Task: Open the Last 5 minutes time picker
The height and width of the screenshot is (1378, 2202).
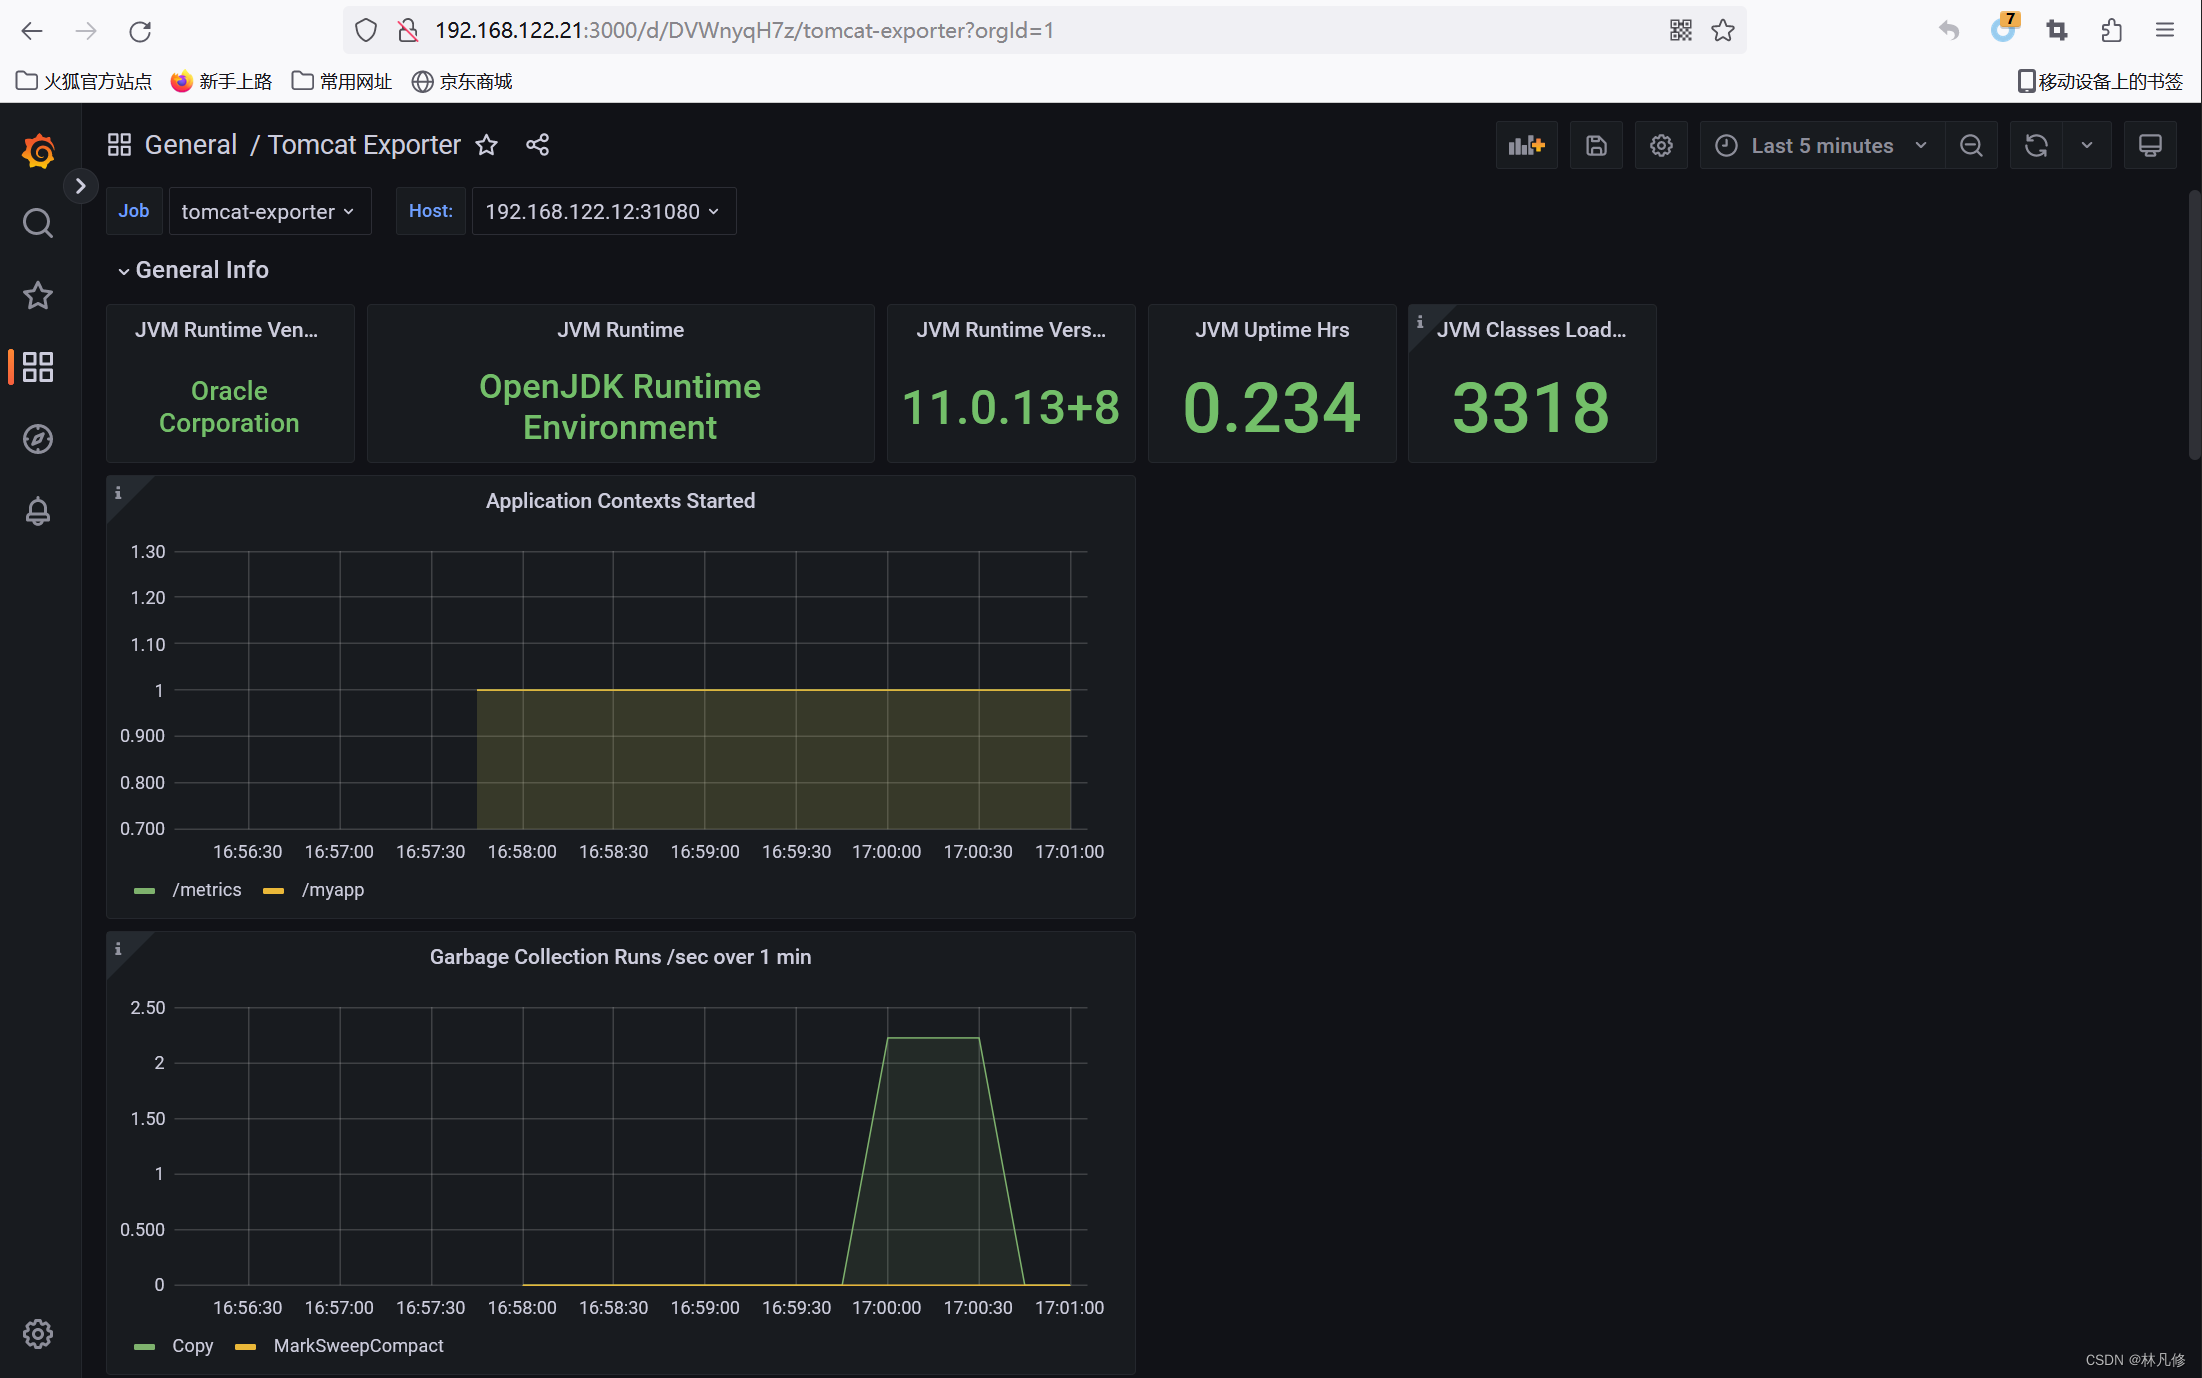Action: pos(1822,146)
